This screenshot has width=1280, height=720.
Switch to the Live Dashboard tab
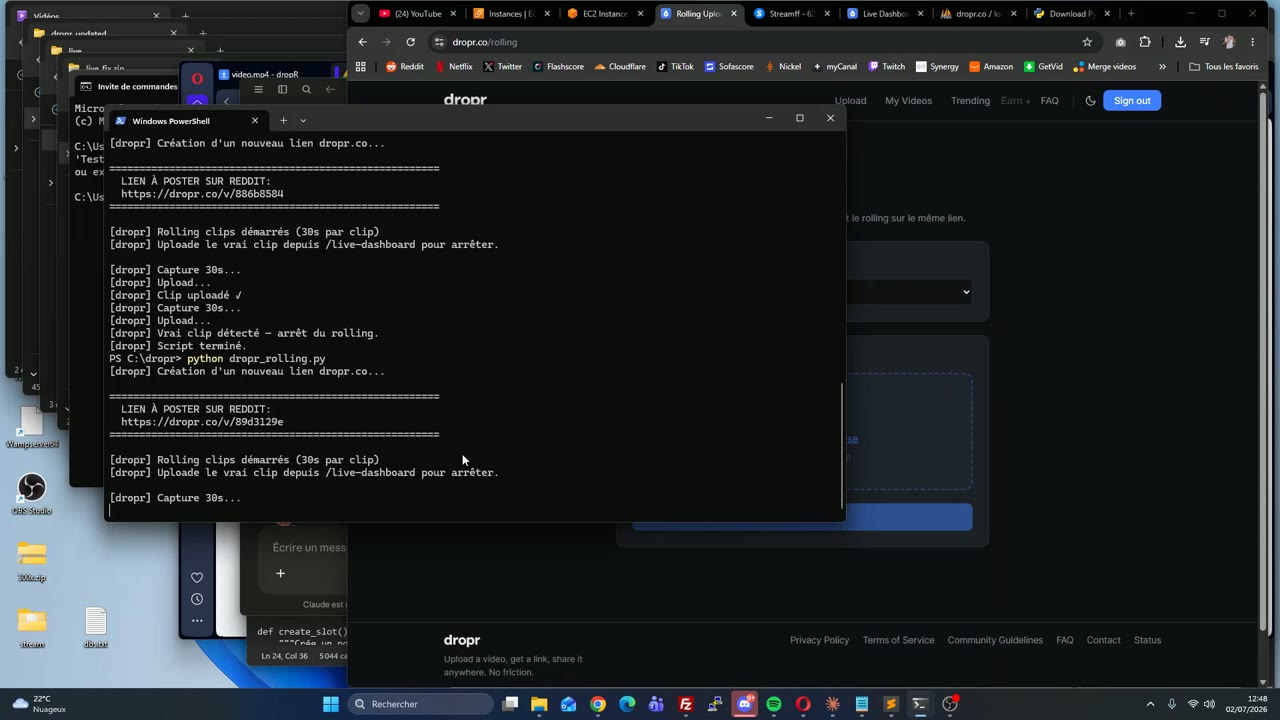[x=885, y=14]
